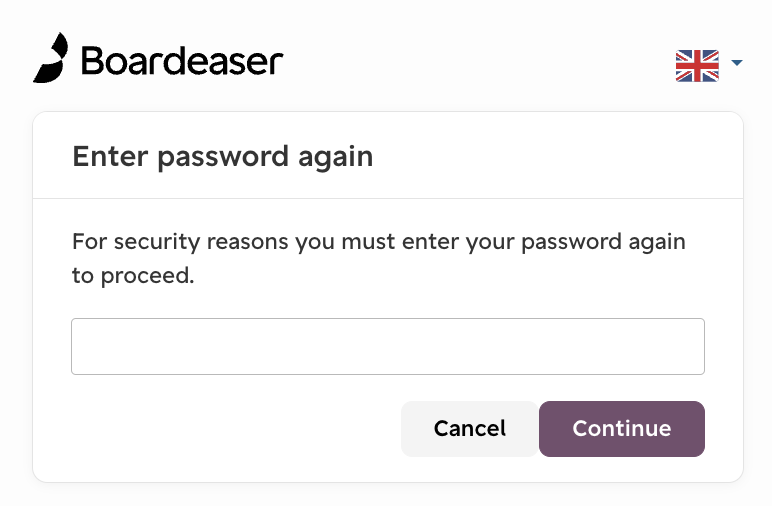Viewport: 772px width, 506px height.
Task: Click the word 'again' in the dialog title
Action: click(336, 158)
